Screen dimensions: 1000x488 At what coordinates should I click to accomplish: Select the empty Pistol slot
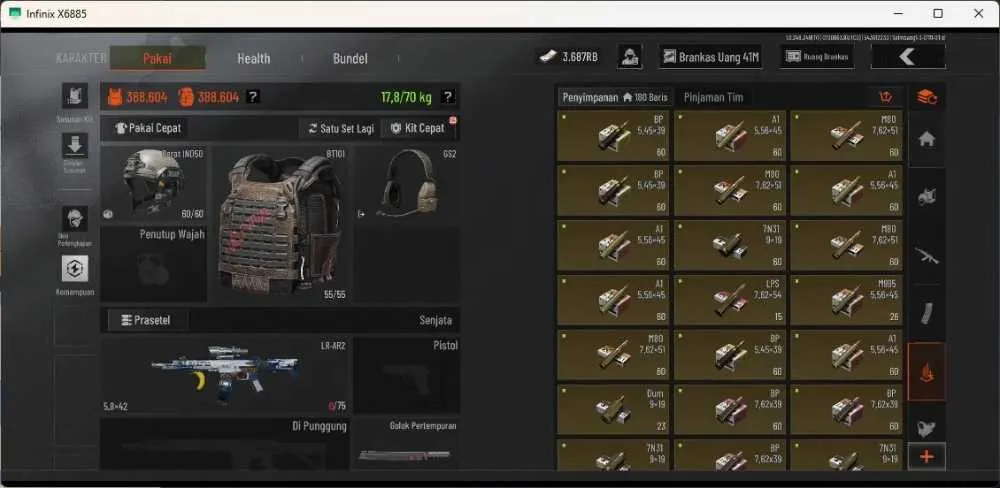407,376
